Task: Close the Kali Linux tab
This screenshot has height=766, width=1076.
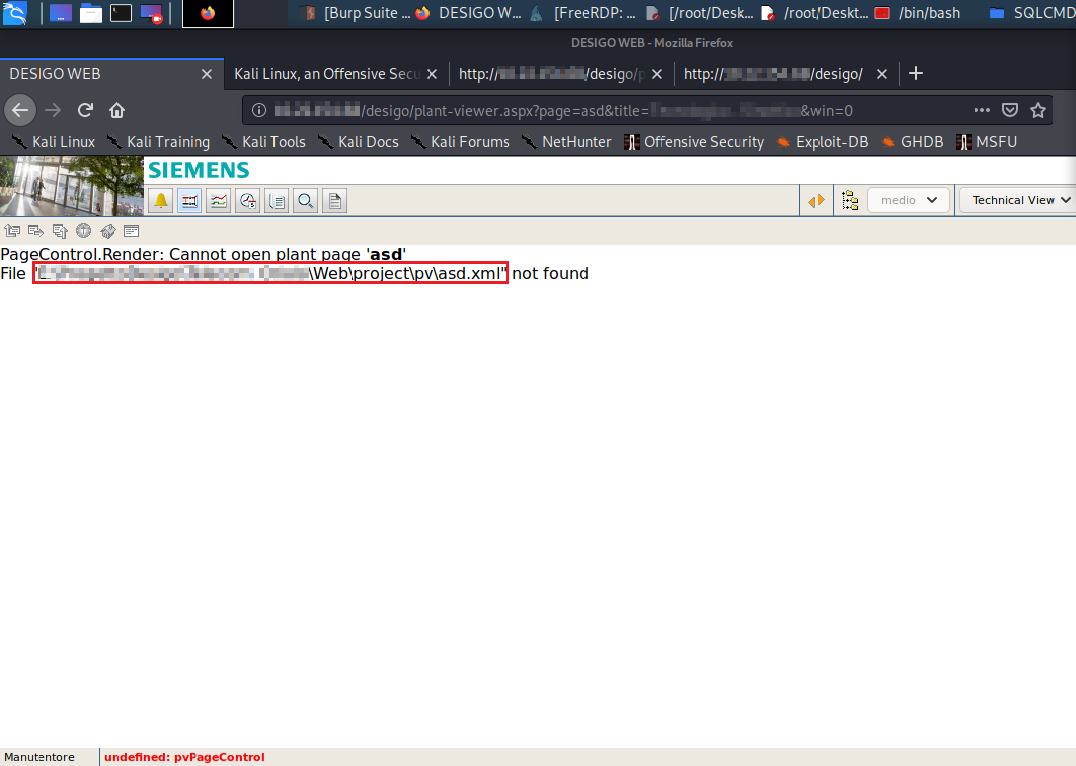Action: [432, 74]
